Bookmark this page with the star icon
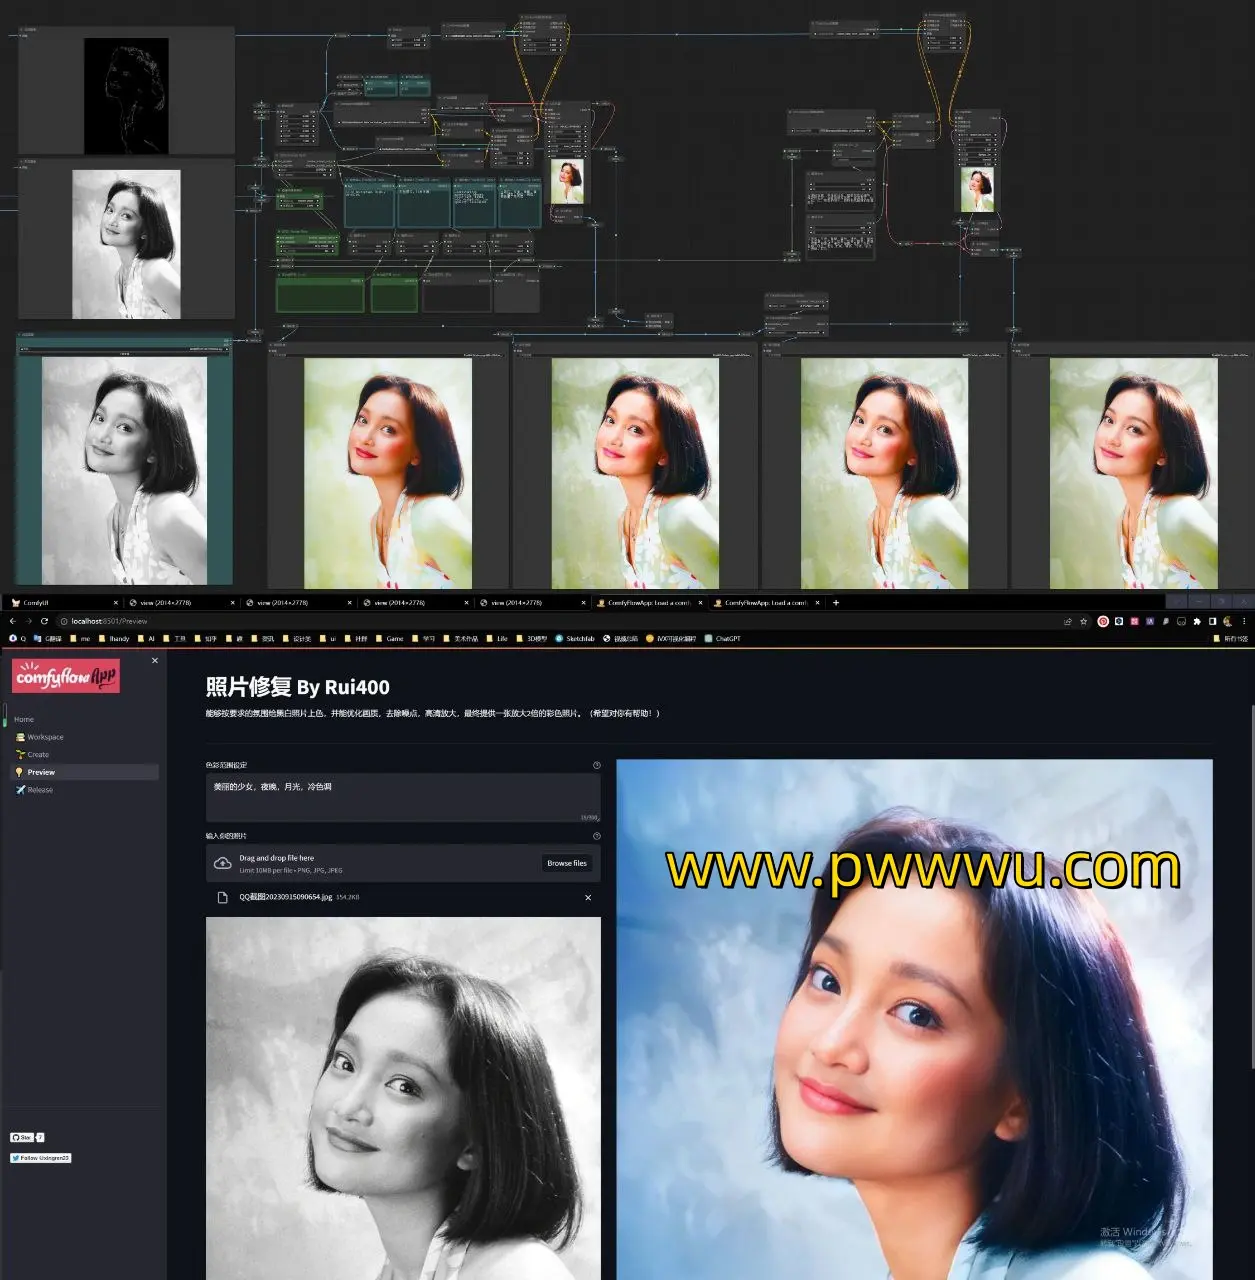This screenshot has width=1255, height=1280. point(1083,621)
